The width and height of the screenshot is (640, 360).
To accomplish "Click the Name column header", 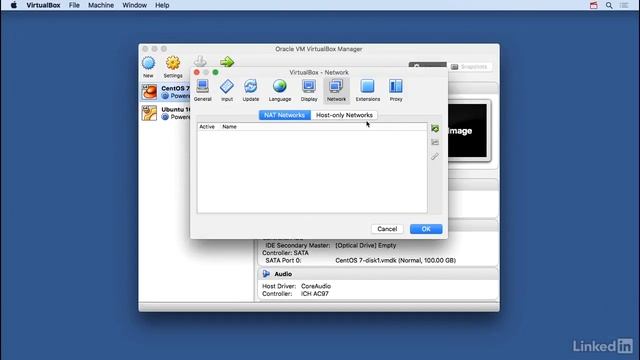I will point(229,127).
